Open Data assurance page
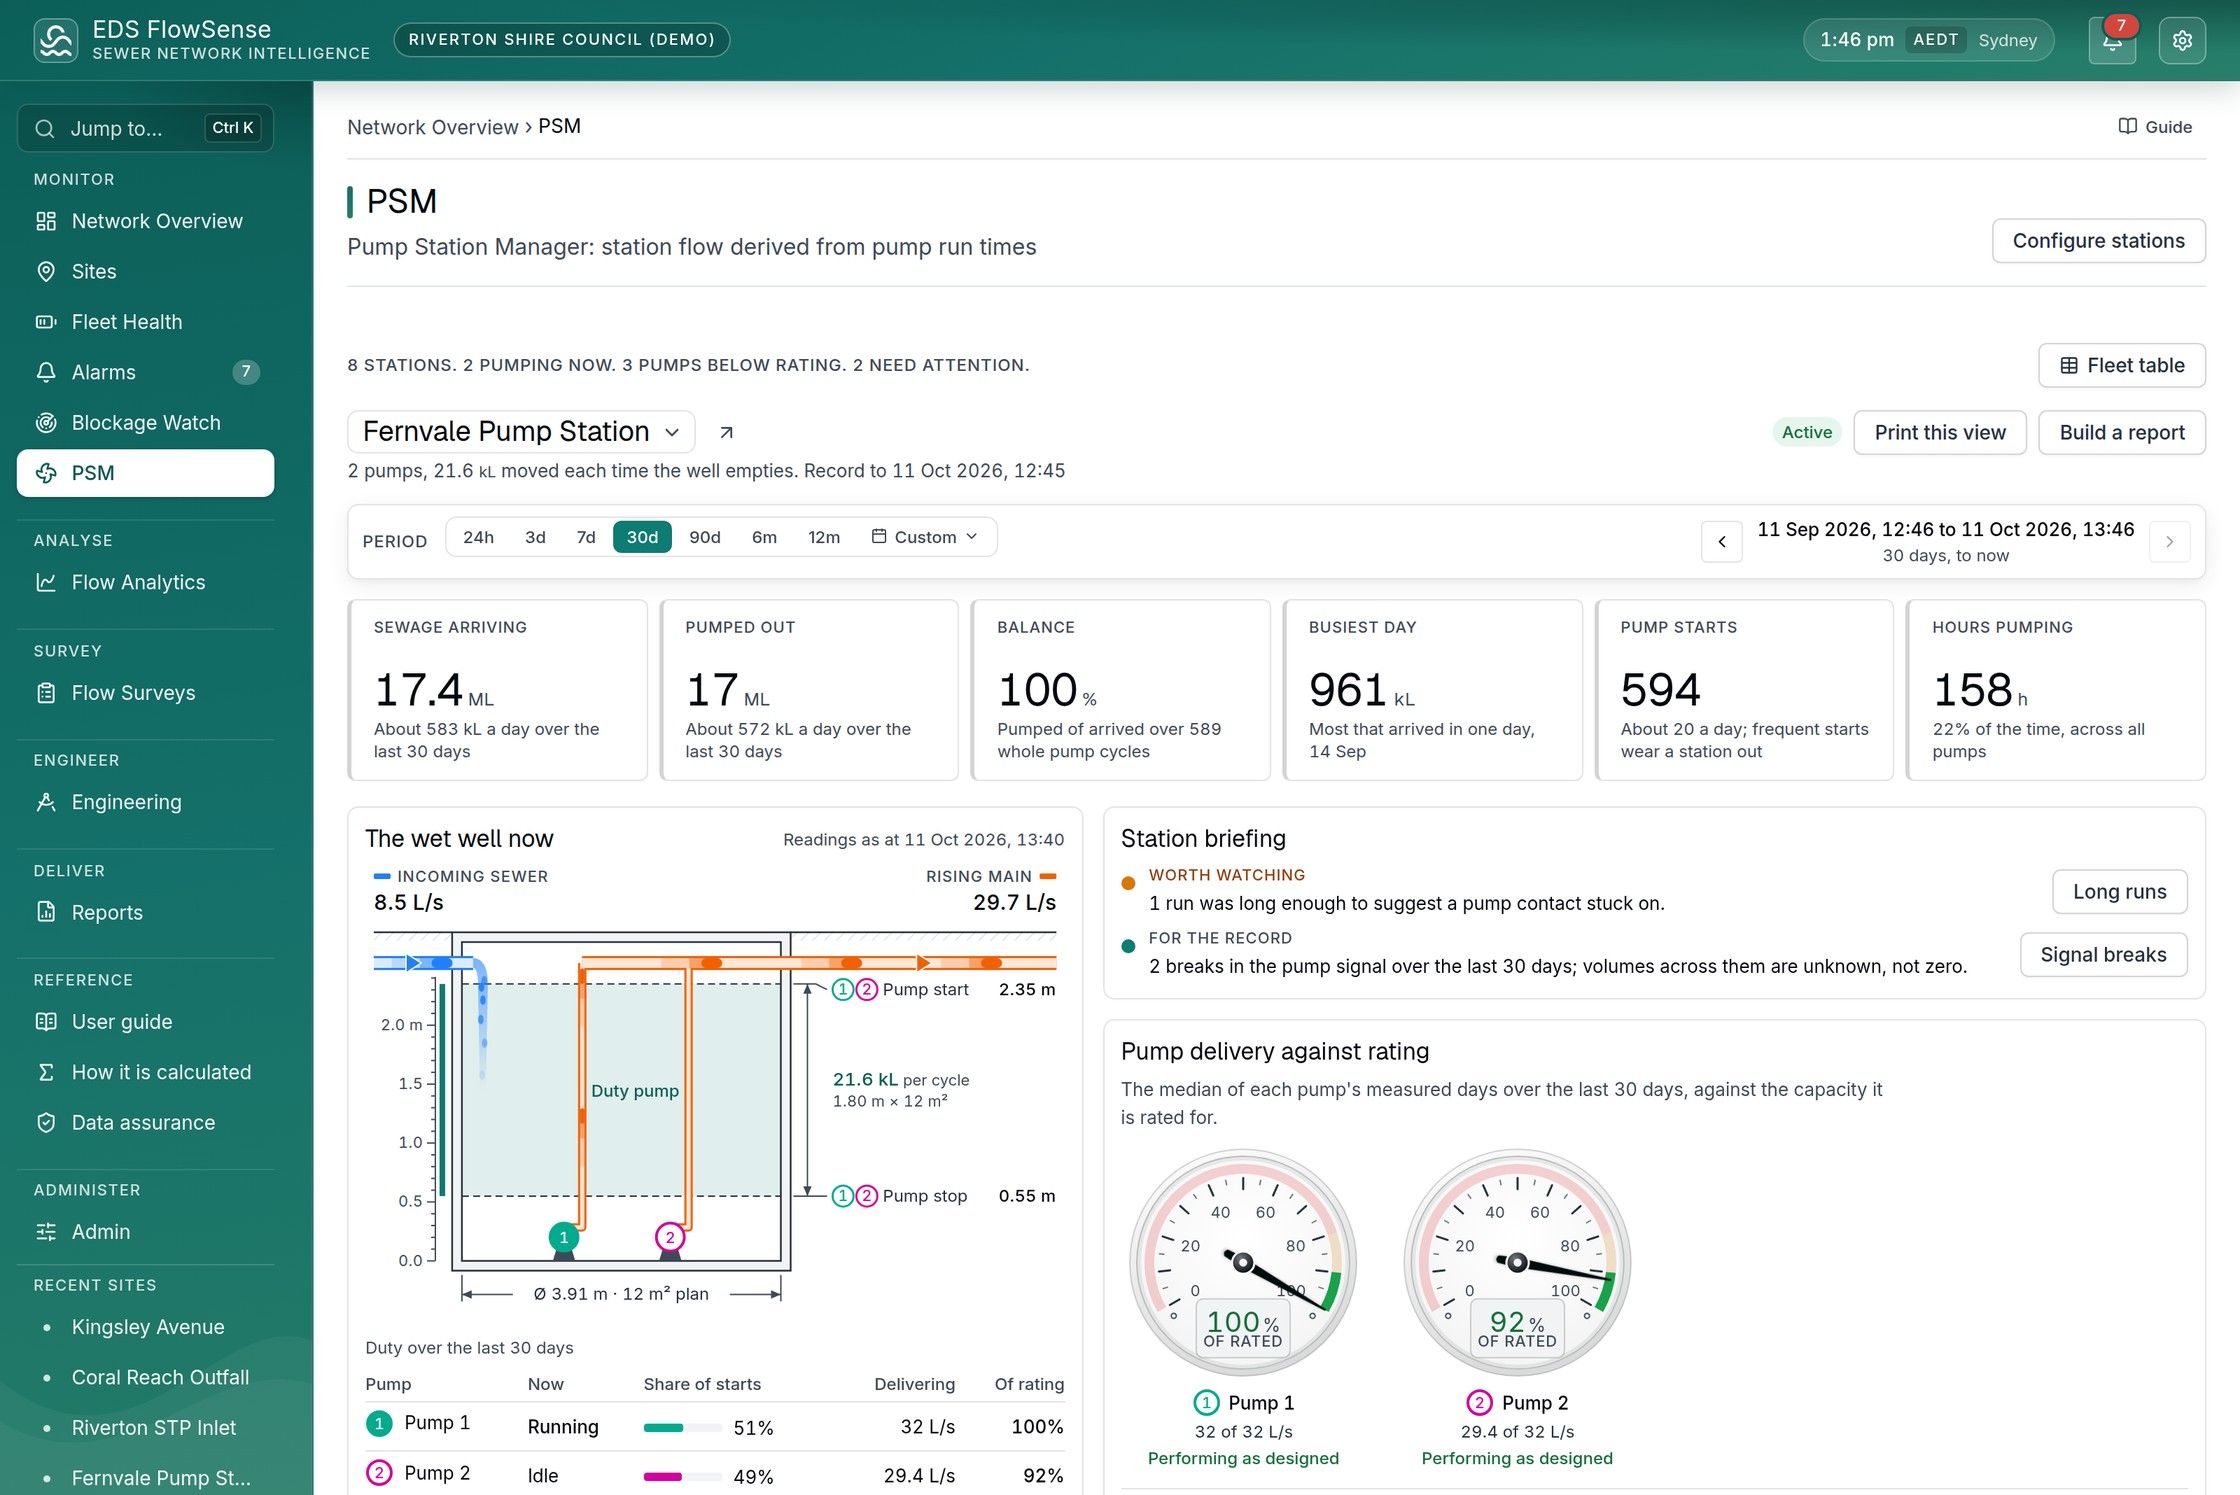 pyautogui.click(x=145, y=1122)
